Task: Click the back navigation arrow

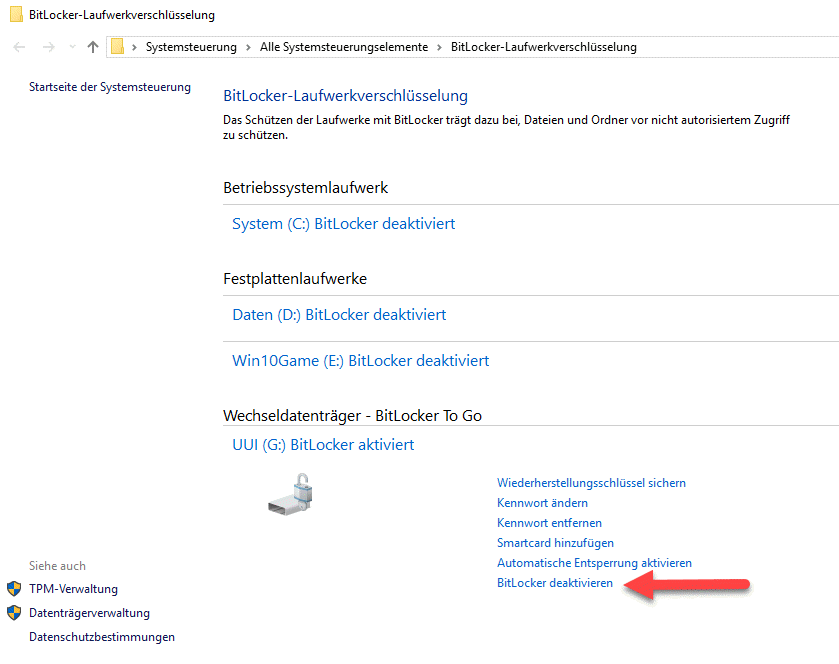Action: [x=20, y=47]
